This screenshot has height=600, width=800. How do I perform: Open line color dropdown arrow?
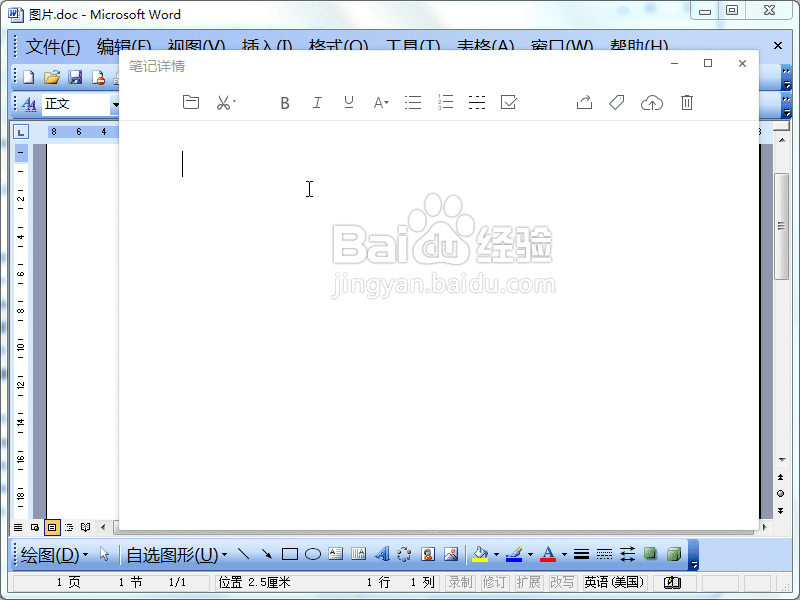point(530,554)
